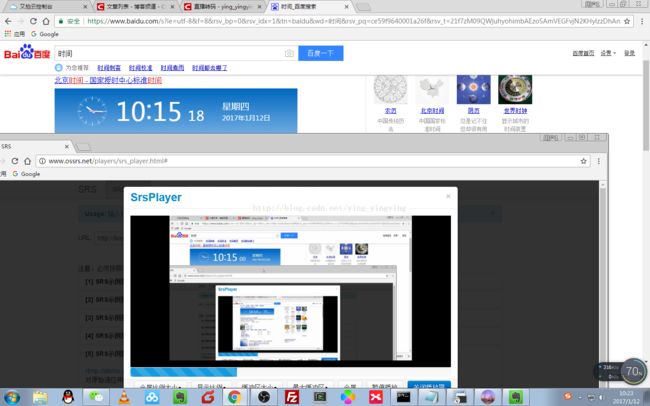Open Google bookmark in the Baidu window
The image size is (650, 406).
pyautogui.click(x=44, y=34)
